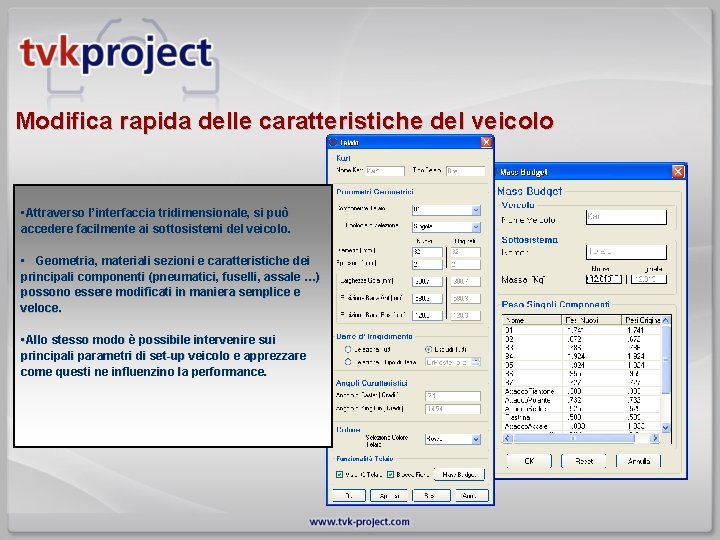Select the D1 row in the components table
The width and height of the screenshot is (720, 540).
pyautogui.click(x=582, y=330)
